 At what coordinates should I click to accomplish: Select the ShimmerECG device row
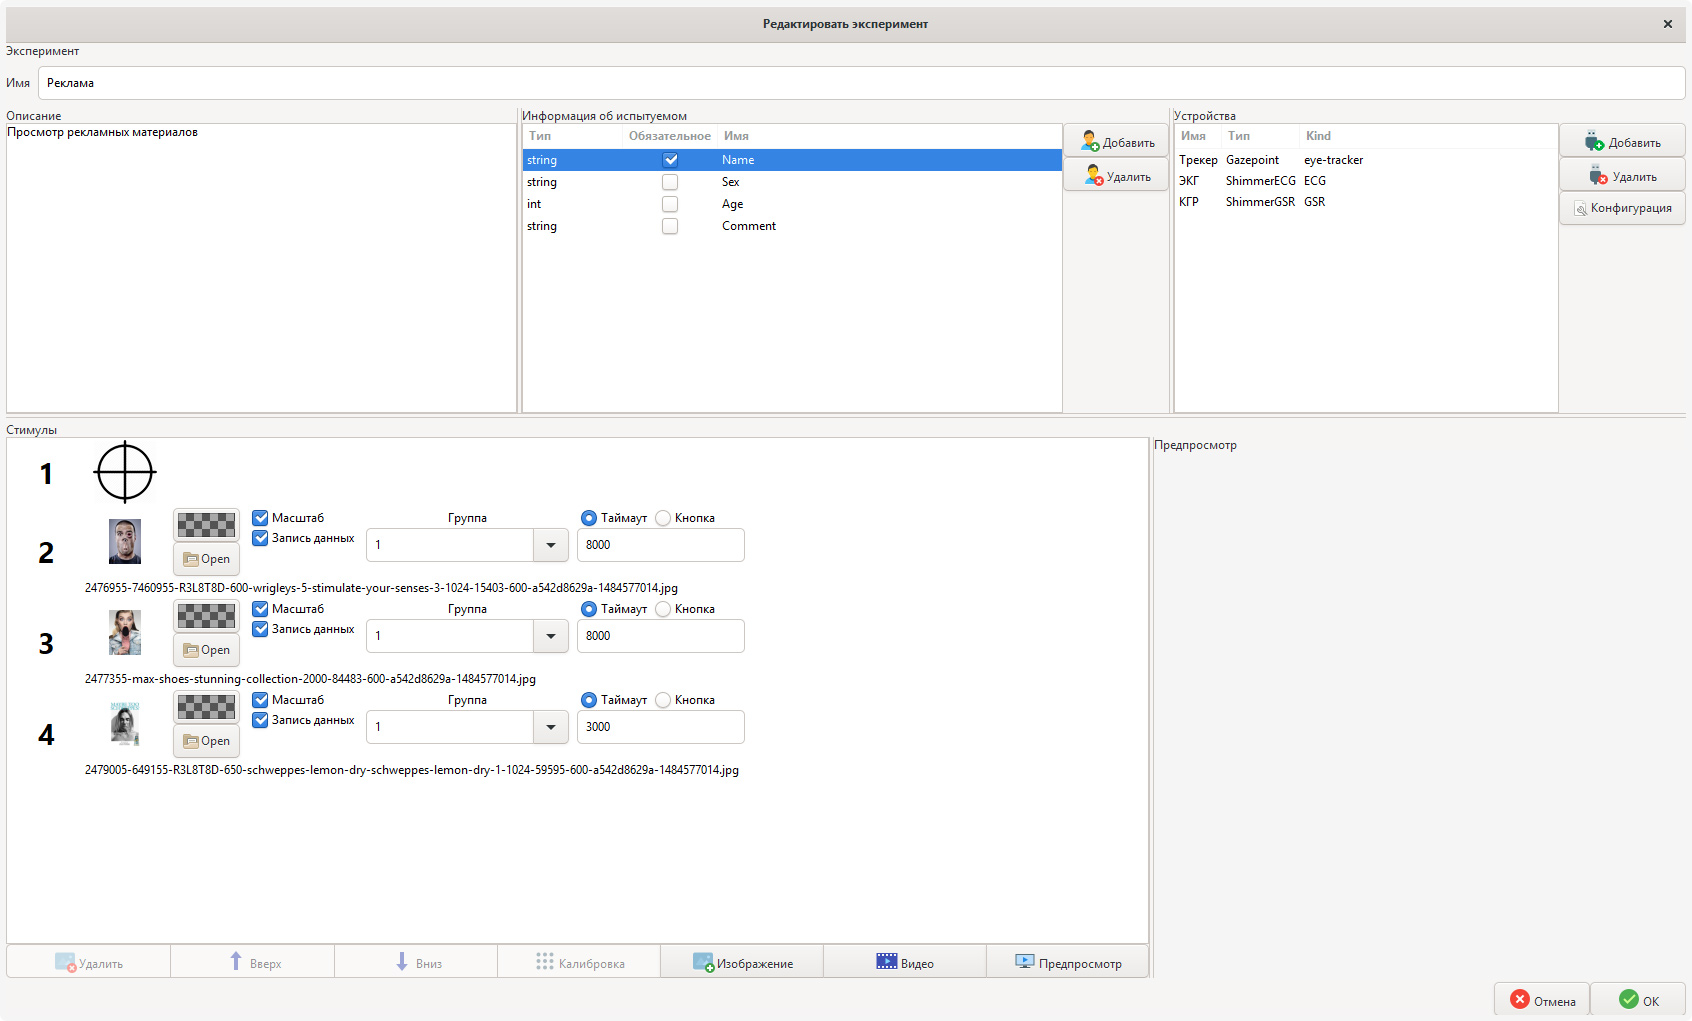tap(1260, 181)
